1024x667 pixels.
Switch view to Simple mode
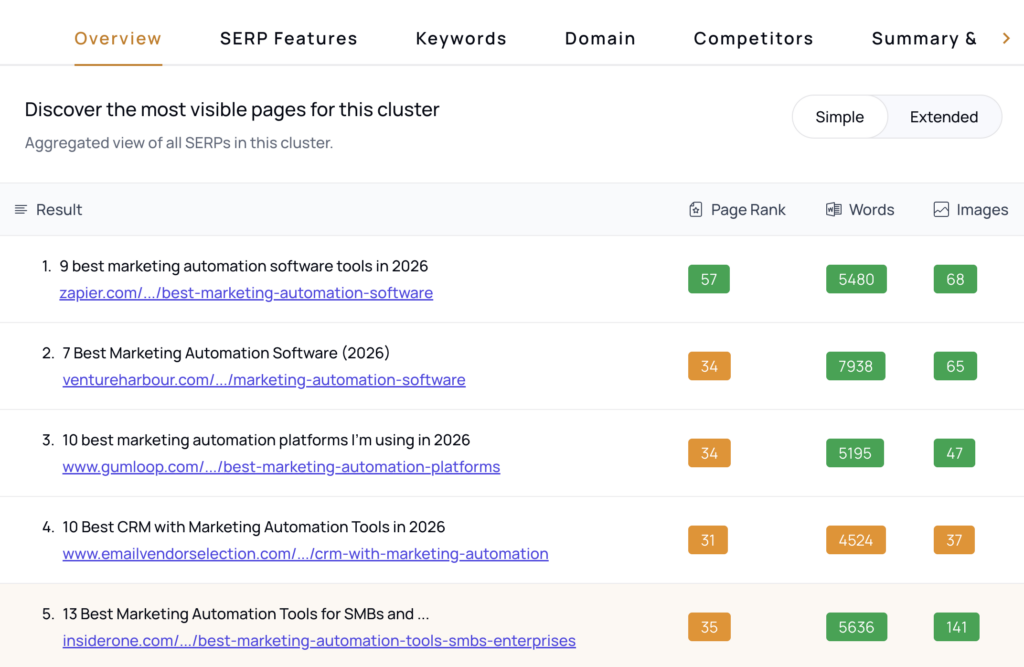[839, 117]
